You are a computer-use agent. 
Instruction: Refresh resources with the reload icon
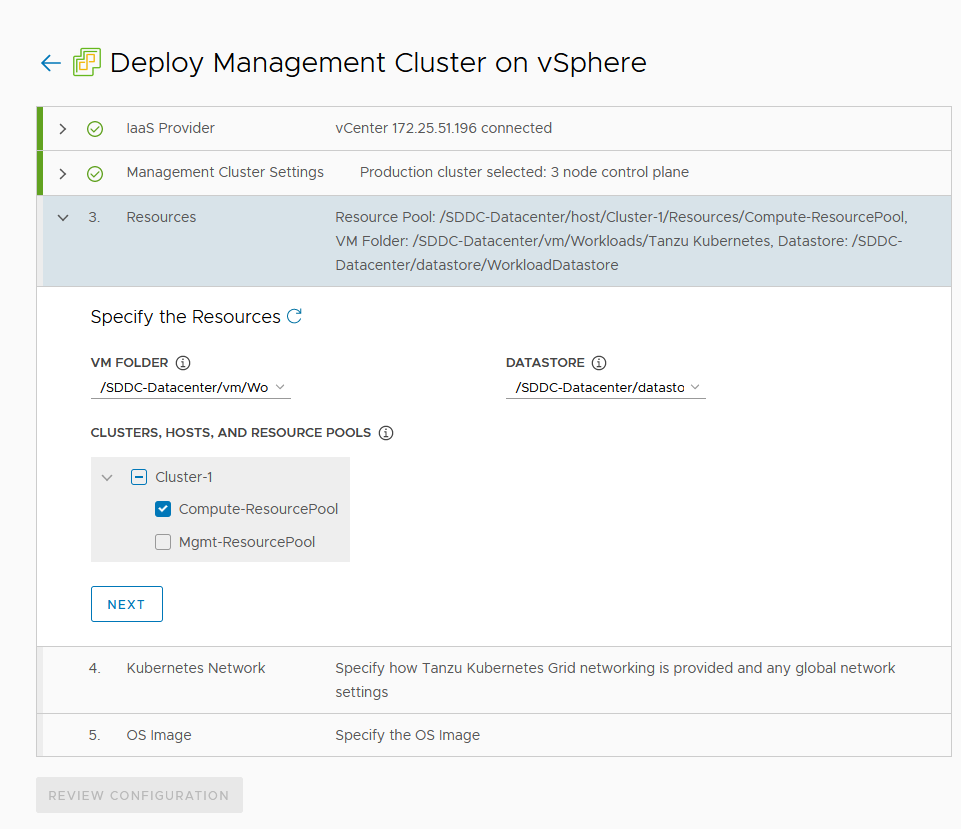coord(295,316)
